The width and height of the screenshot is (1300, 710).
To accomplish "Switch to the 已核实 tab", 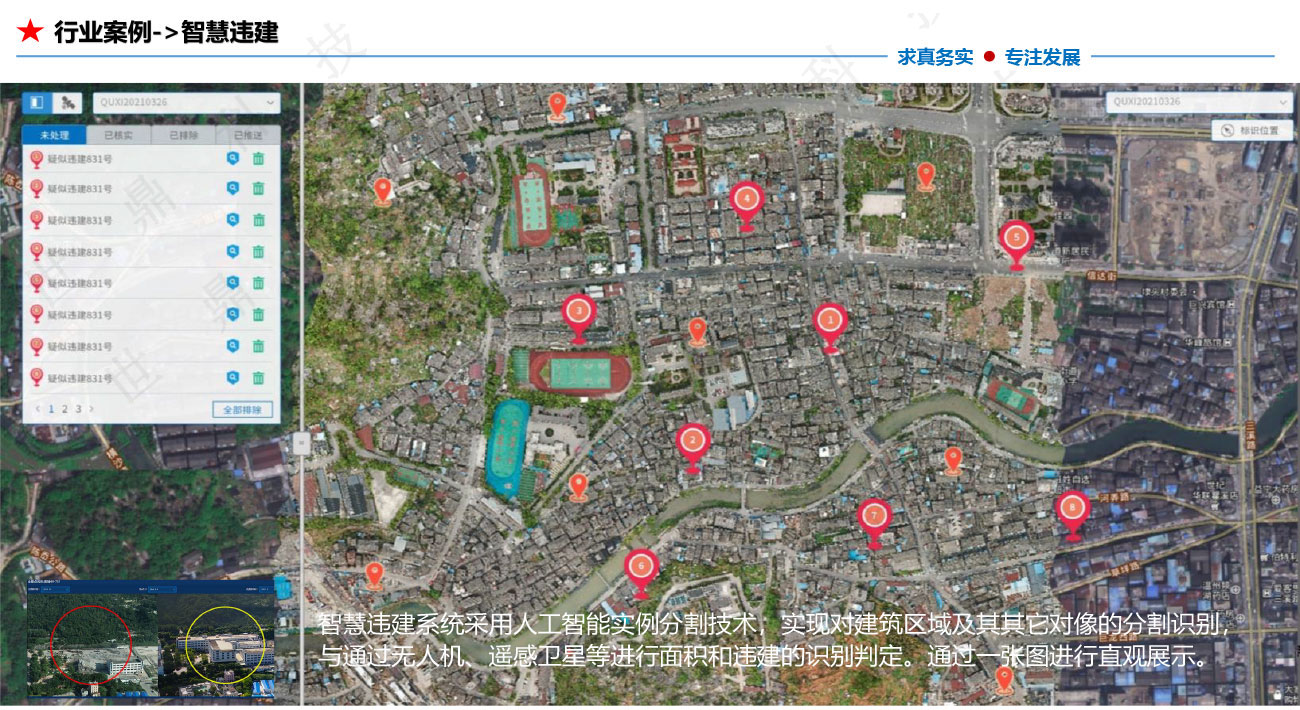I will pos(118,135).
